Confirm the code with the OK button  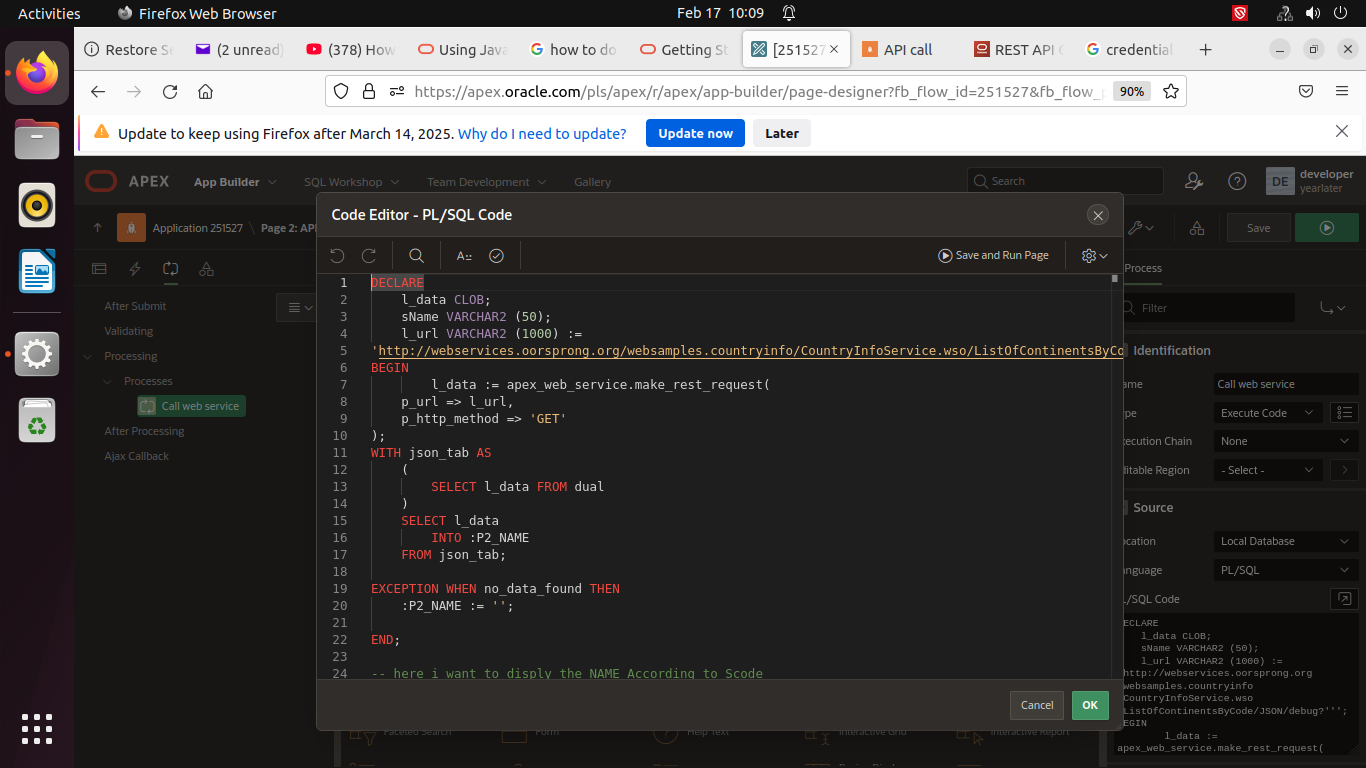click(x=1090, y=705)
